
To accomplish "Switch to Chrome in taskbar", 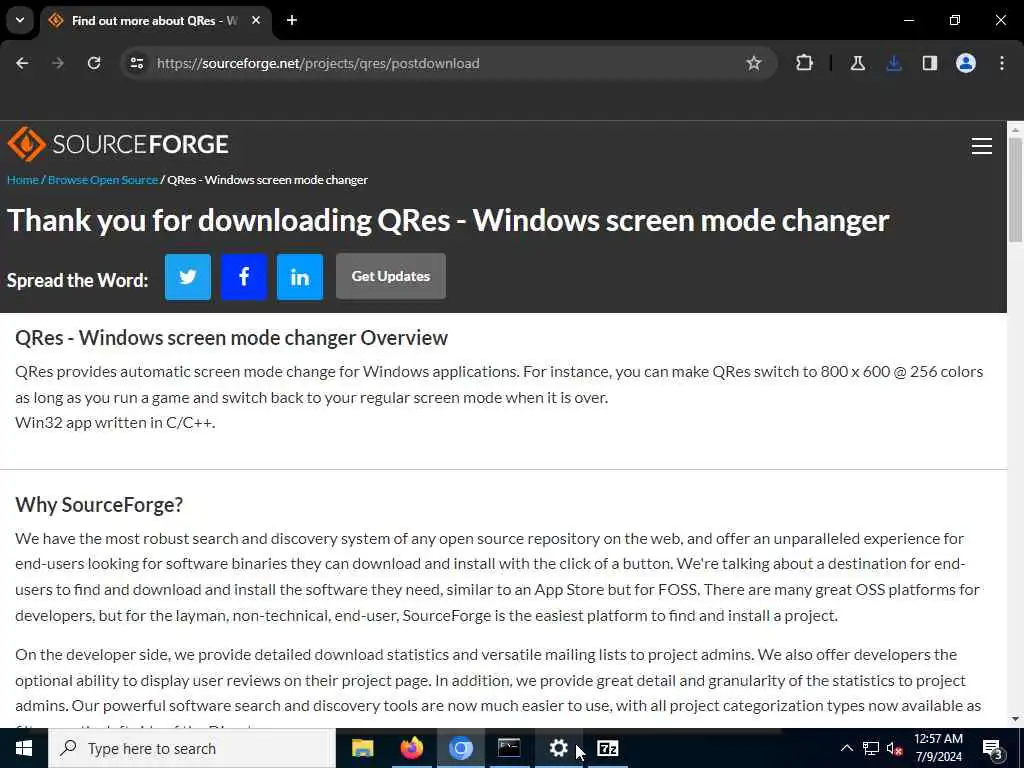I will pos(460,748).
